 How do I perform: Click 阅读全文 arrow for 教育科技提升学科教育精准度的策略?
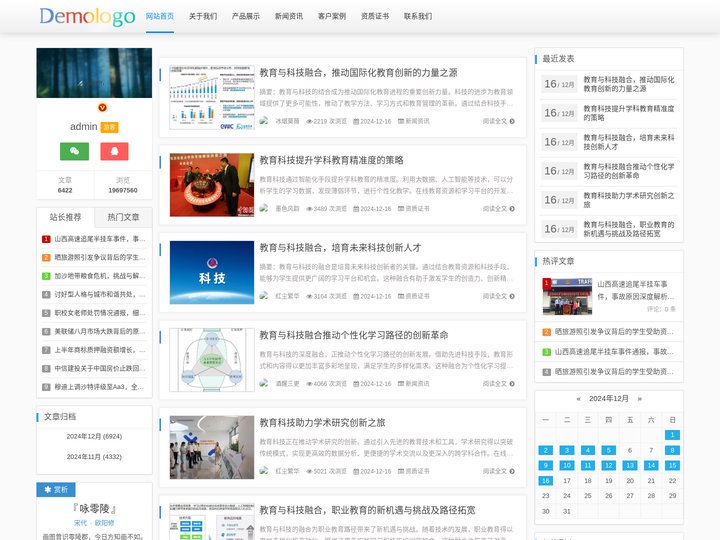point(499,208)
